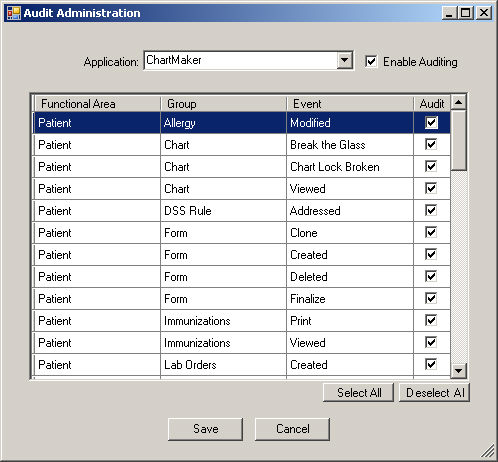The width and height of the screenshot is (498, 462).
Task: Click the scroll up arrow of the table
Action: [458, 102]
